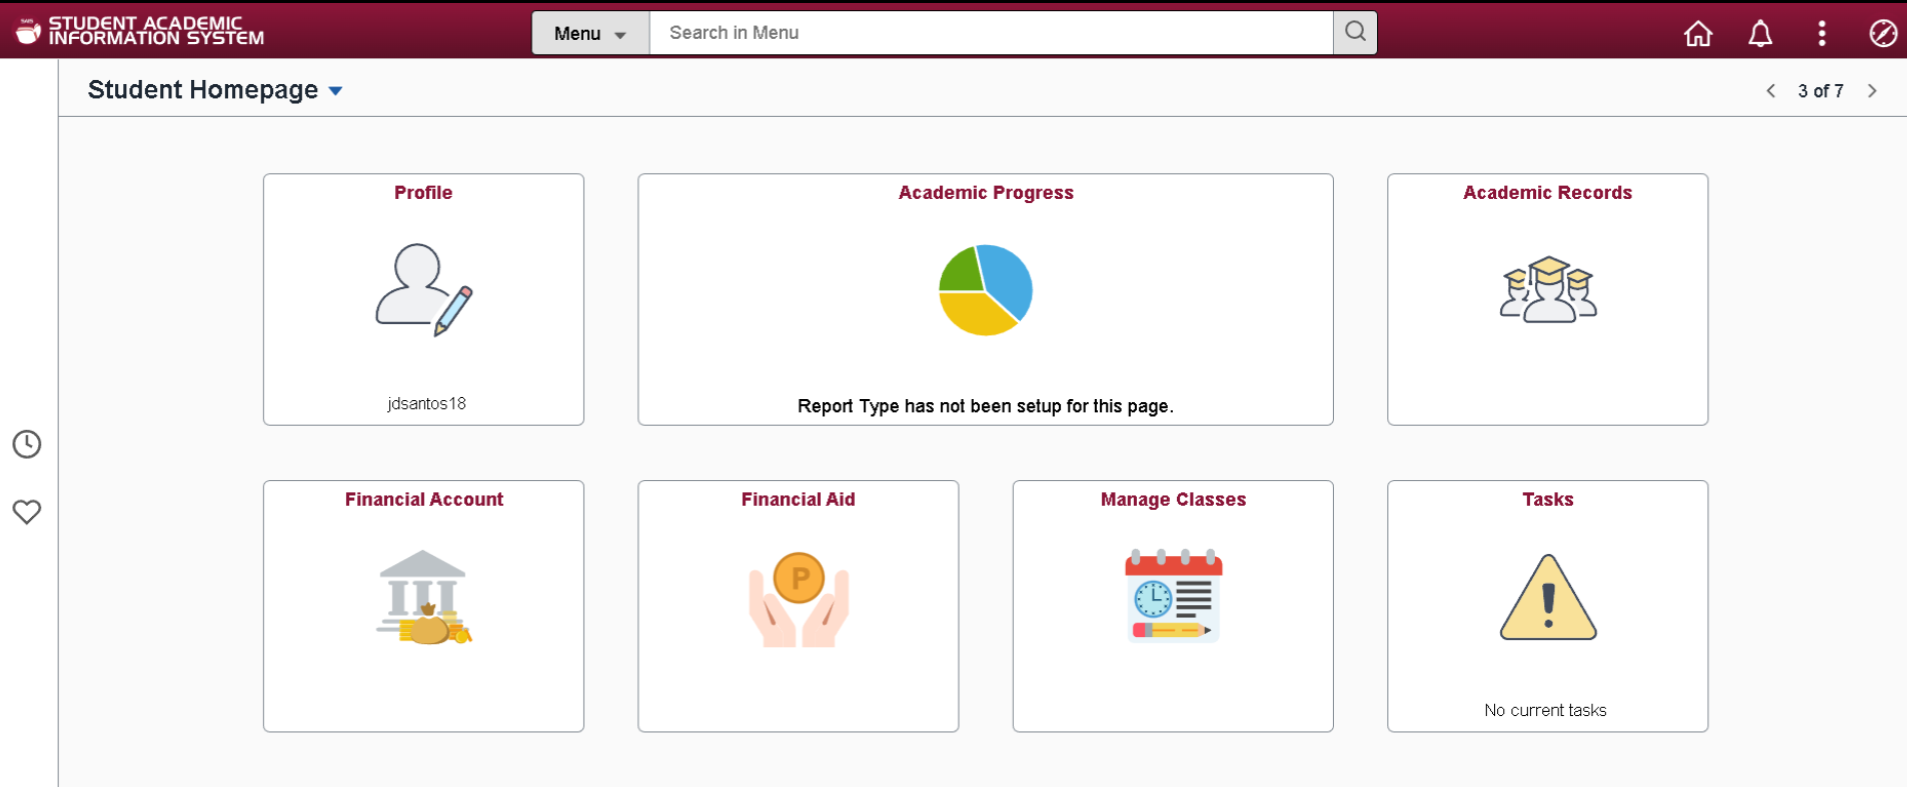1907x787 pixels.
Task: Open the Financial Account tile title
Action: [x=424, y=500]
